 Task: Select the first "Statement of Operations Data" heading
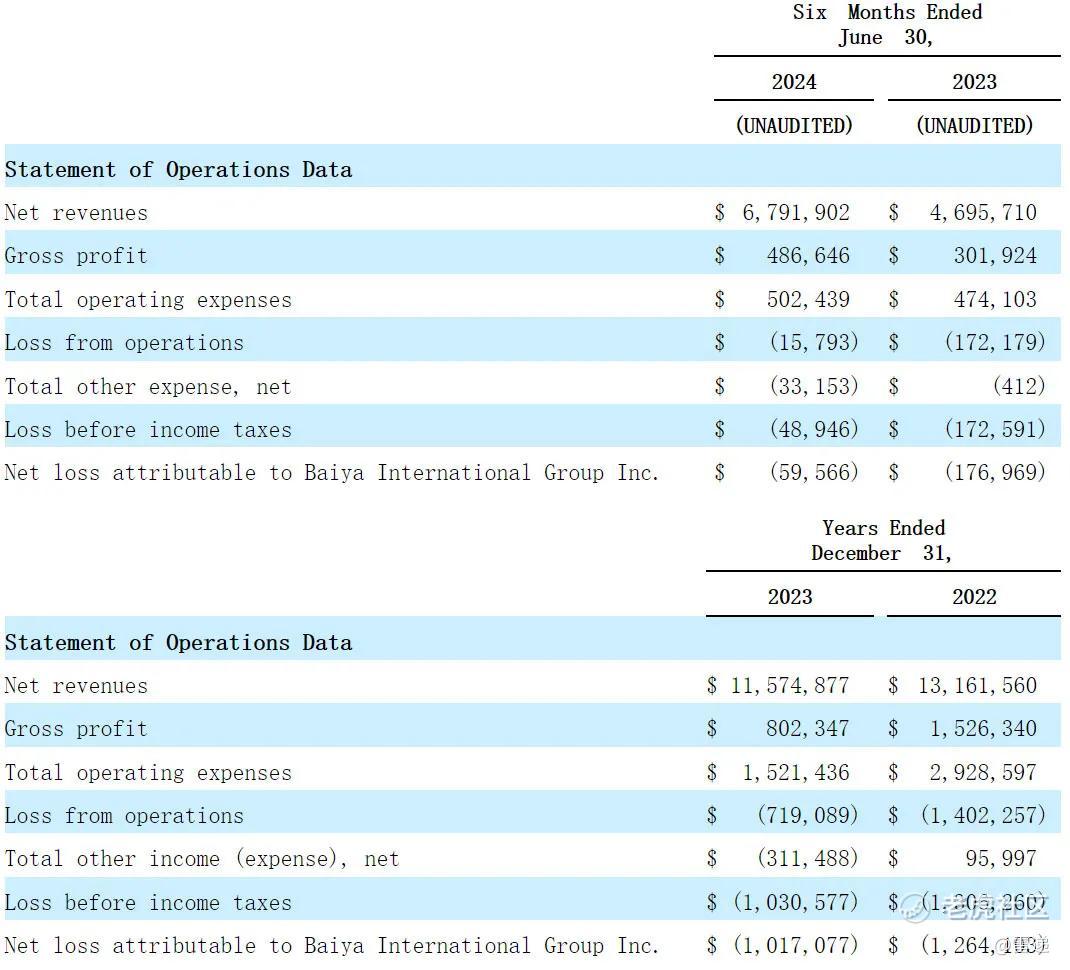(x=179, y=169)
